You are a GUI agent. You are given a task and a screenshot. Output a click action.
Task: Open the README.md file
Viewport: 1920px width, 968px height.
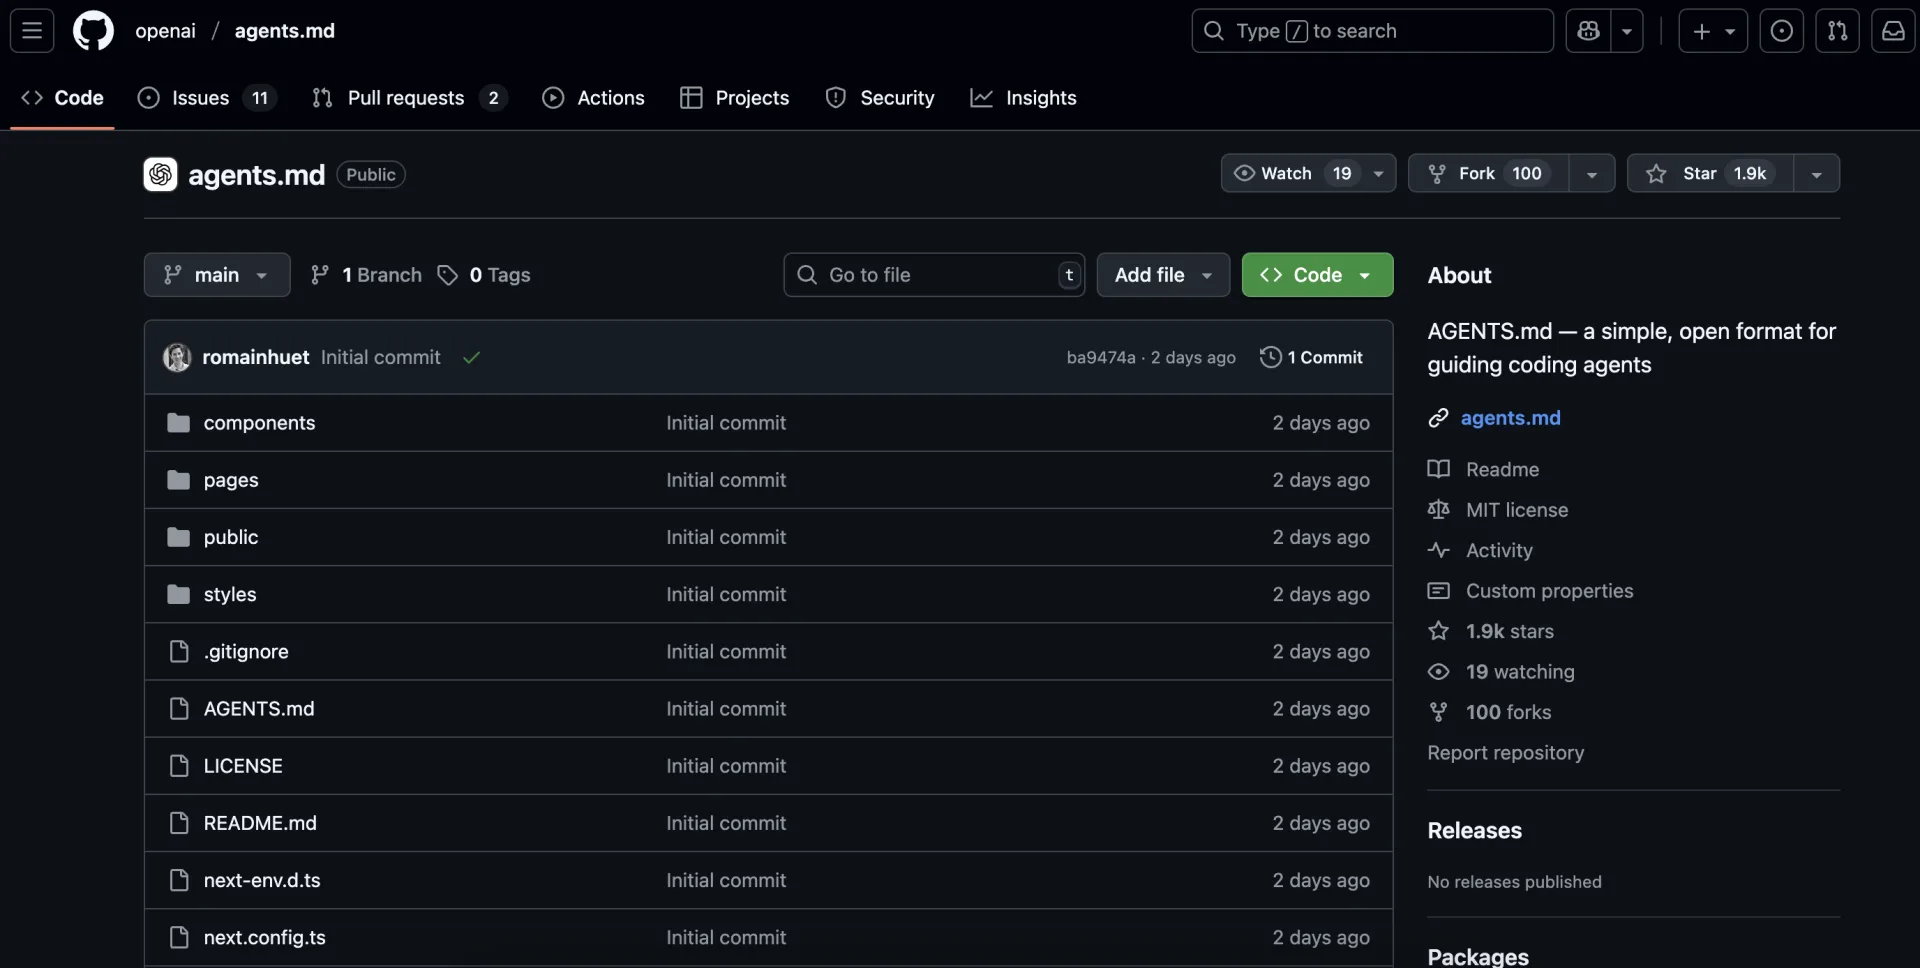coord(260,823)
